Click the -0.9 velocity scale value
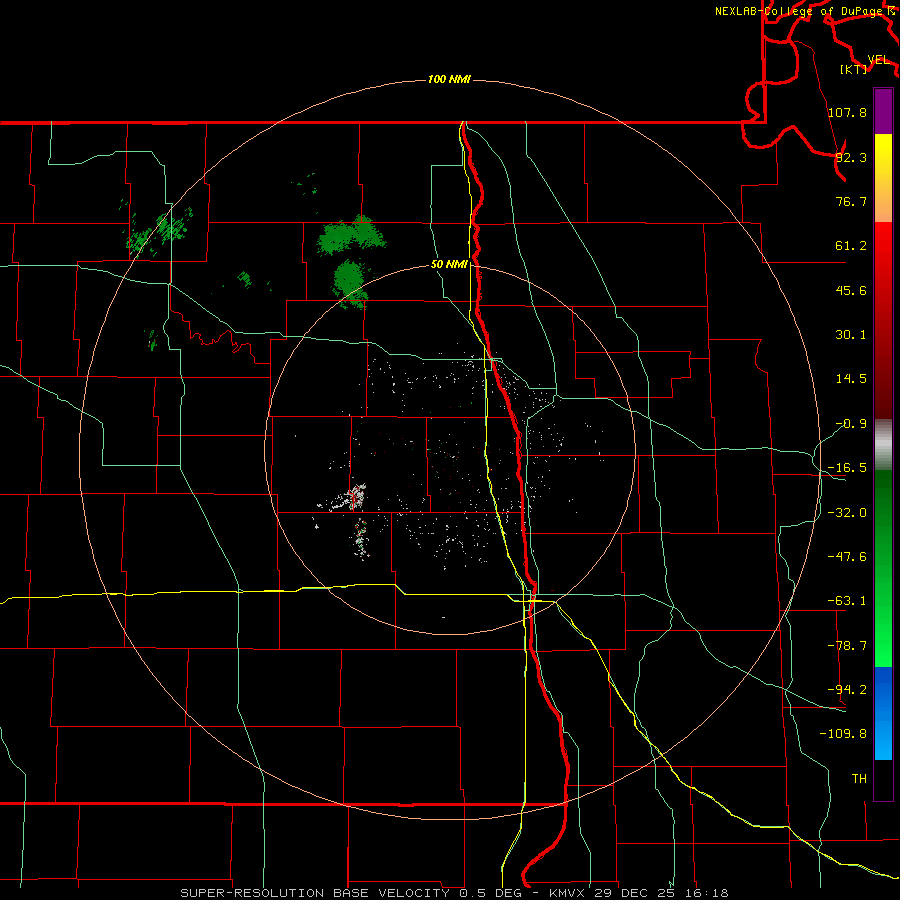This screenshot has width=900, height=900. (x=851, y=424)
